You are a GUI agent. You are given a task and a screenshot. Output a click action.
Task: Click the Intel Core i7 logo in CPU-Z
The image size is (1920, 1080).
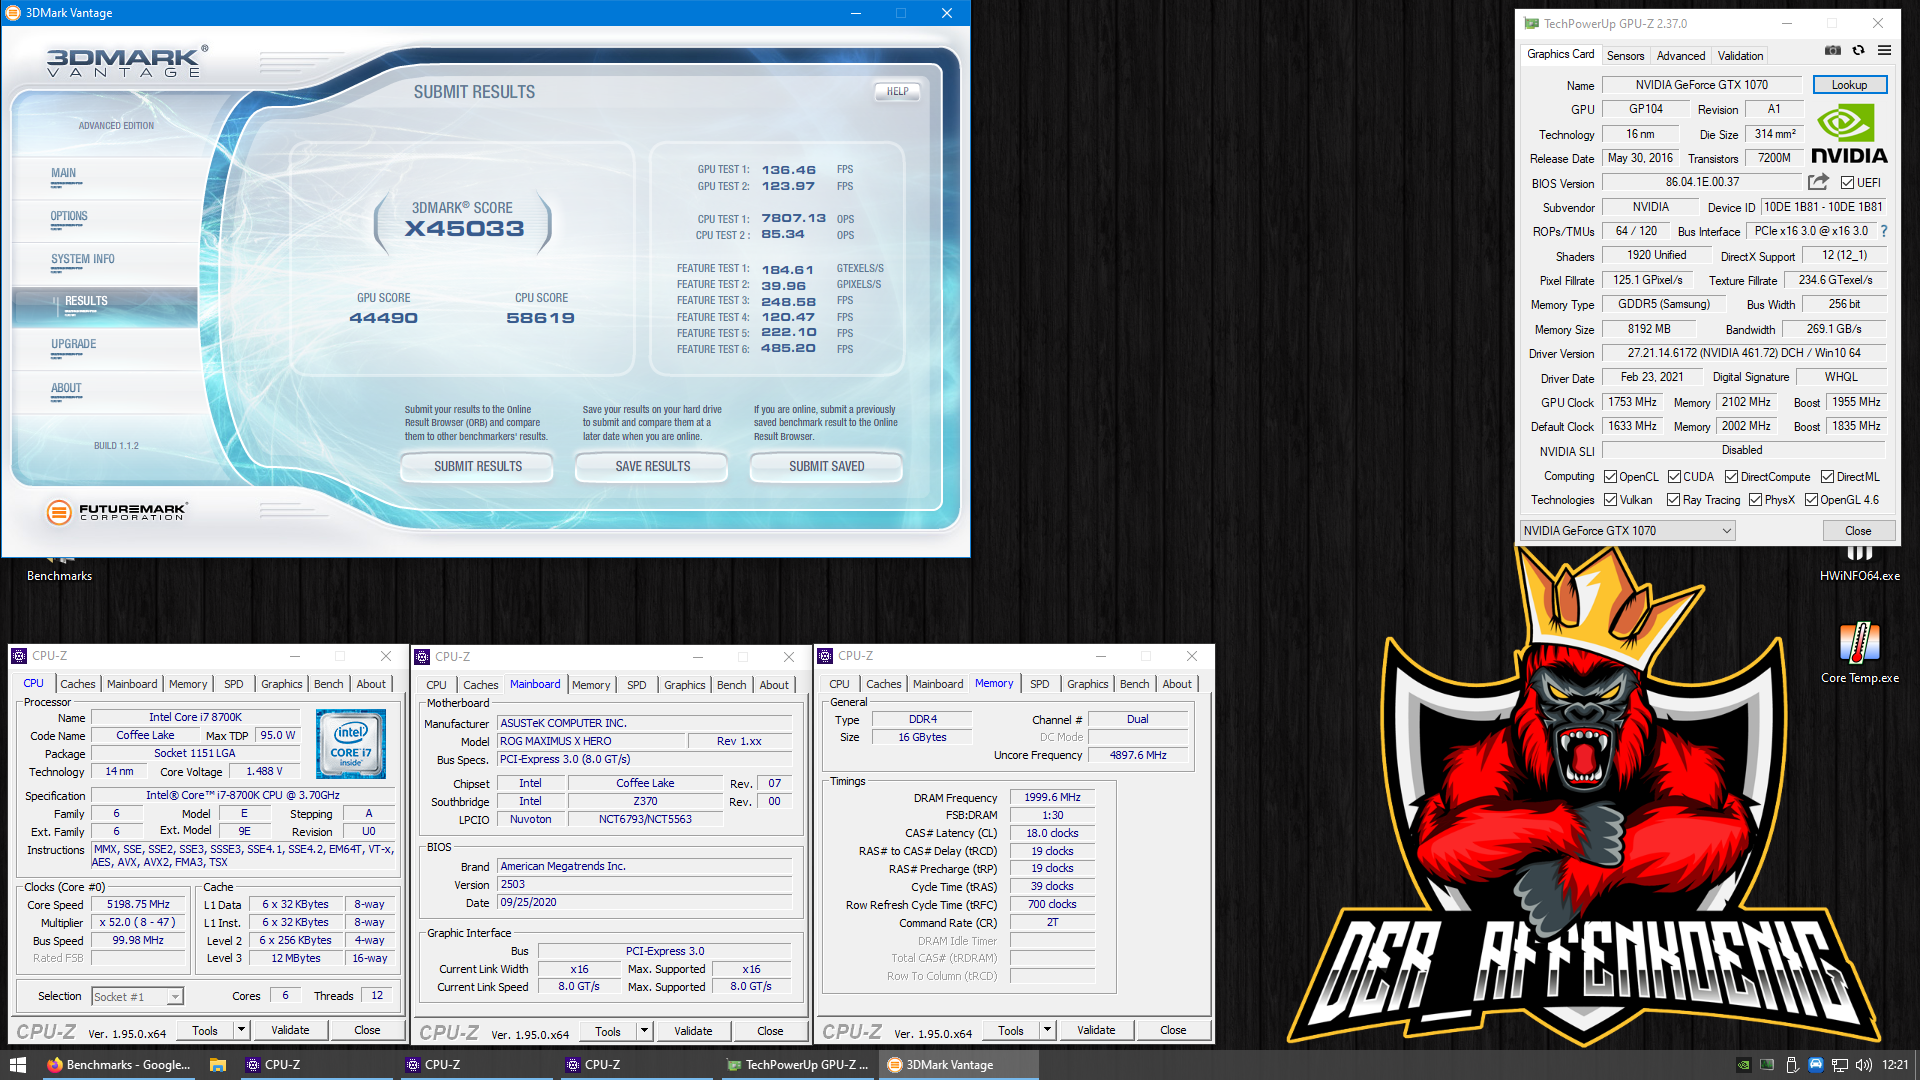(350, 744)
